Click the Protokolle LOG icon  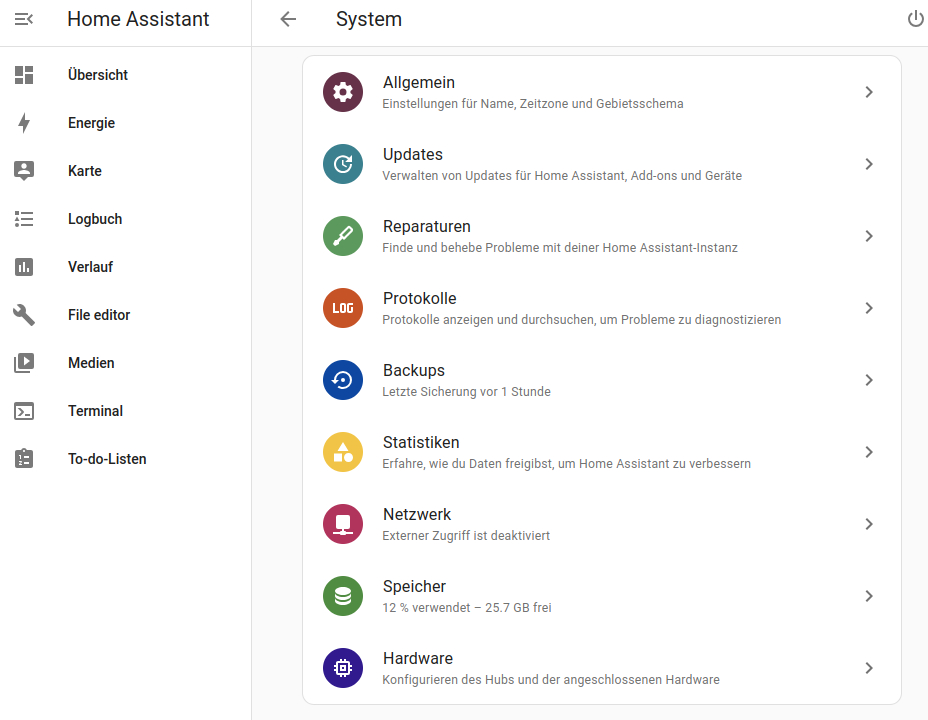tap(343, 308)
